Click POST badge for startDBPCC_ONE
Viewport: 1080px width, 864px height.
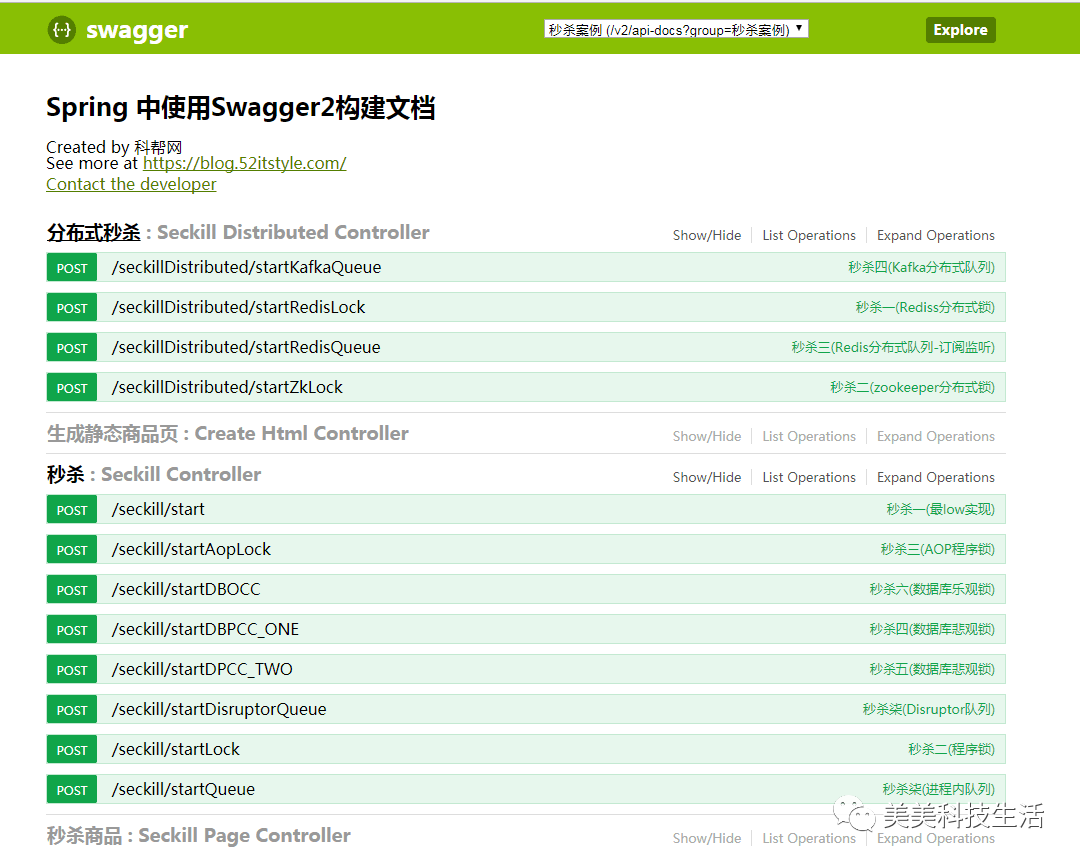tap(72, 629)
